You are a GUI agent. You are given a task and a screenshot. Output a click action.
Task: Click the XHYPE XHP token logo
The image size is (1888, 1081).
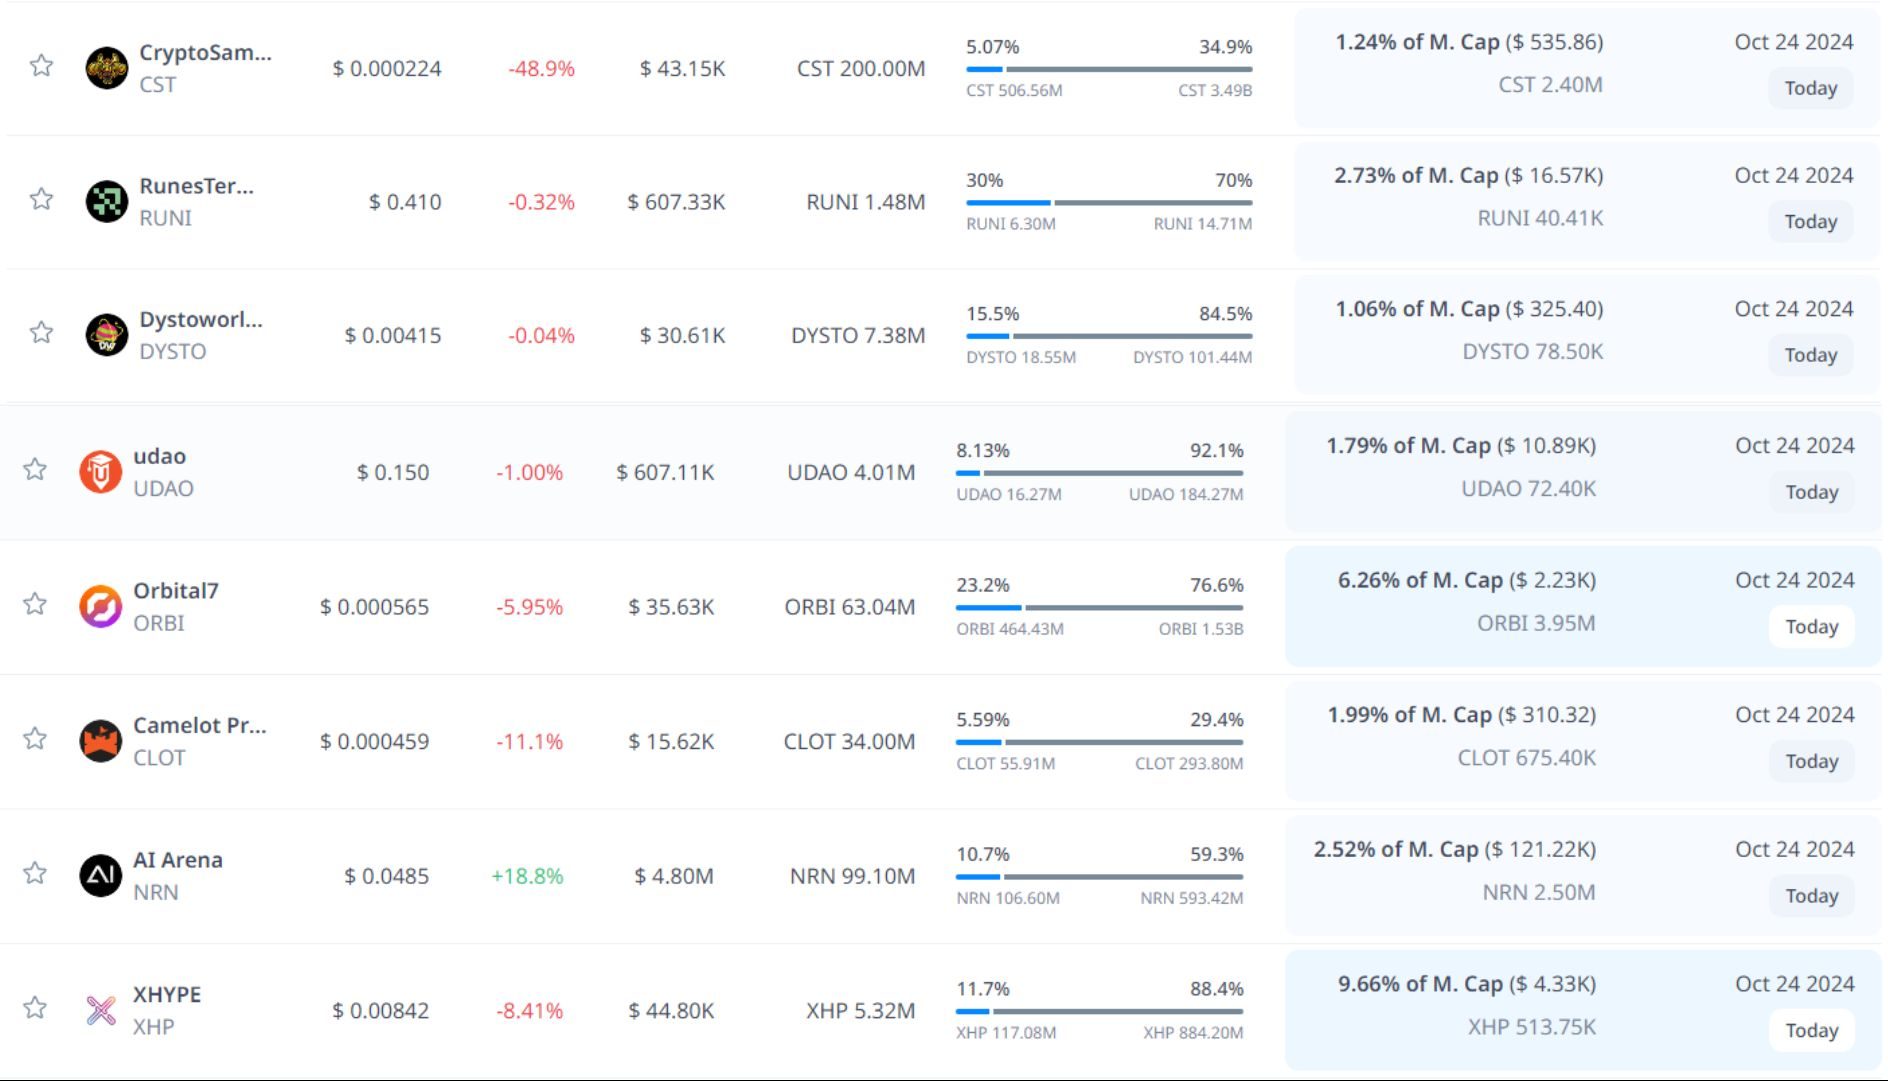[100, 1010]
